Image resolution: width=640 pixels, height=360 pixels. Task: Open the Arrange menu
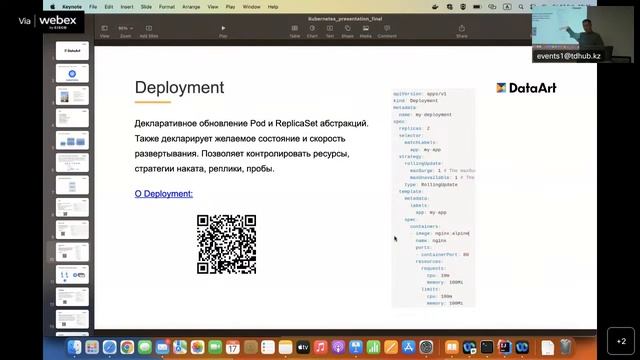click(191, 7)
